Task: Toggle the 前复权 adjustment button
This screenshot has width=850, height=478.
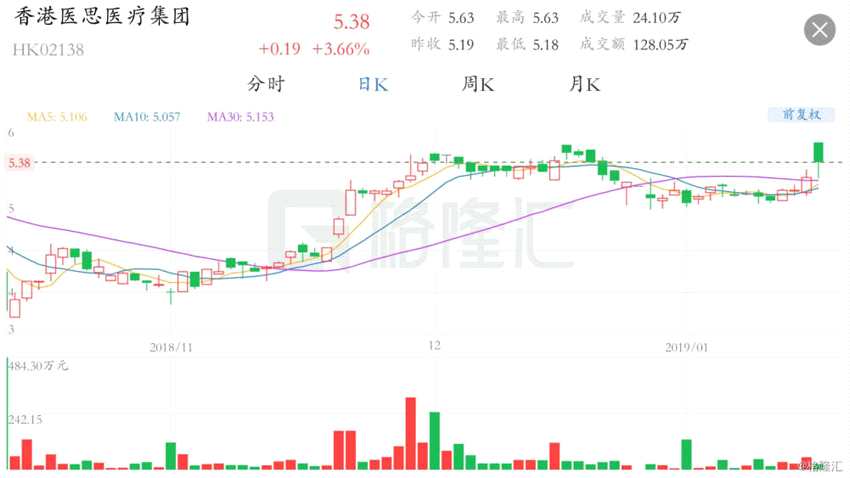Action: click(801, 114)
